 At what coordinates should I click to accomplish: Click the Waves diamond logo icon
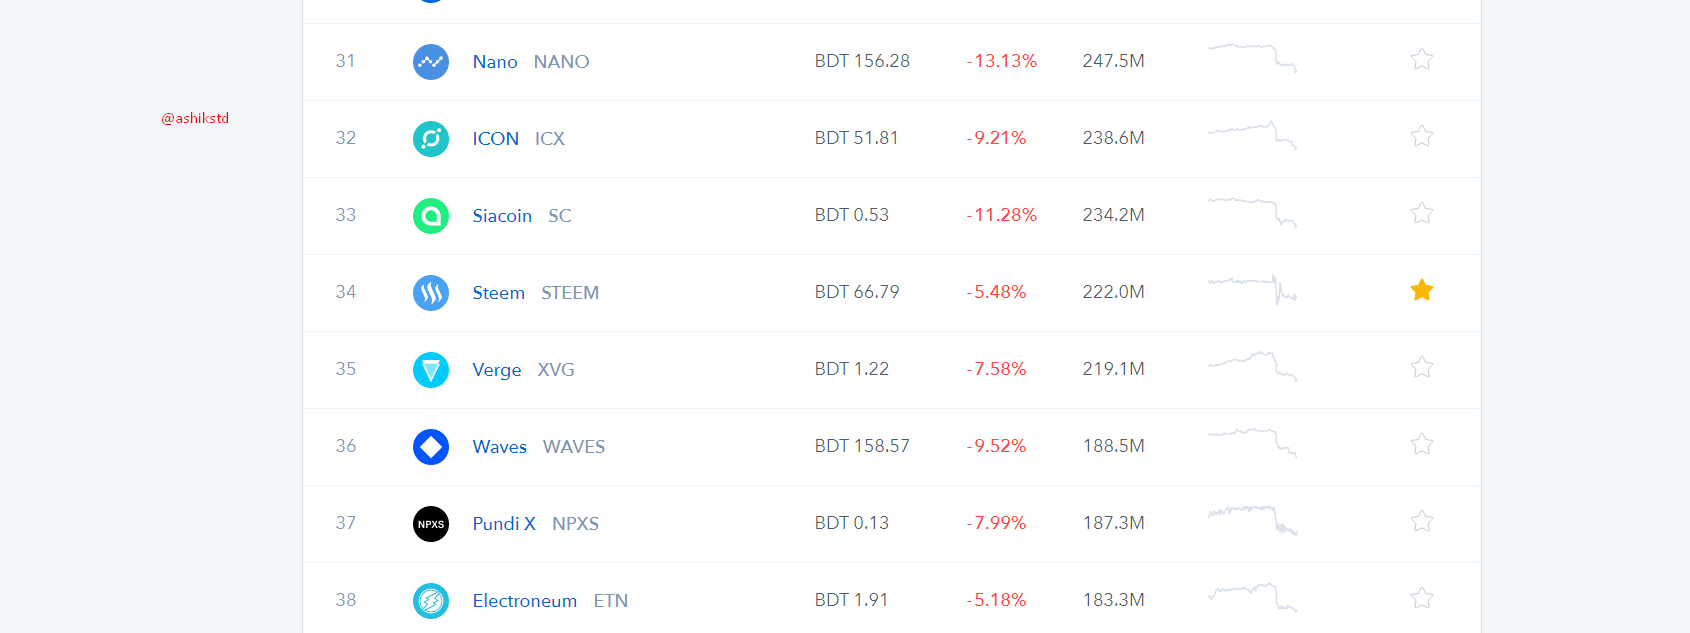431,447
